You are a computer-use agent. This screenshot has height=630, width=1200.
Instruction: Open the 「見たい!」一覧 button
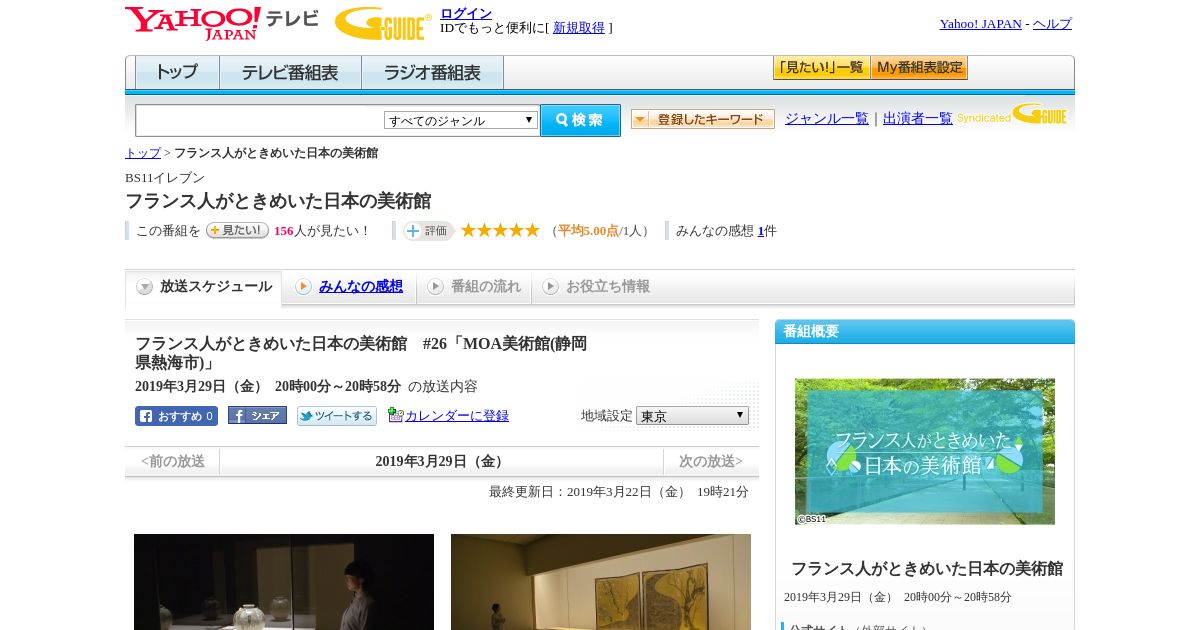click(x=821, y=68)
